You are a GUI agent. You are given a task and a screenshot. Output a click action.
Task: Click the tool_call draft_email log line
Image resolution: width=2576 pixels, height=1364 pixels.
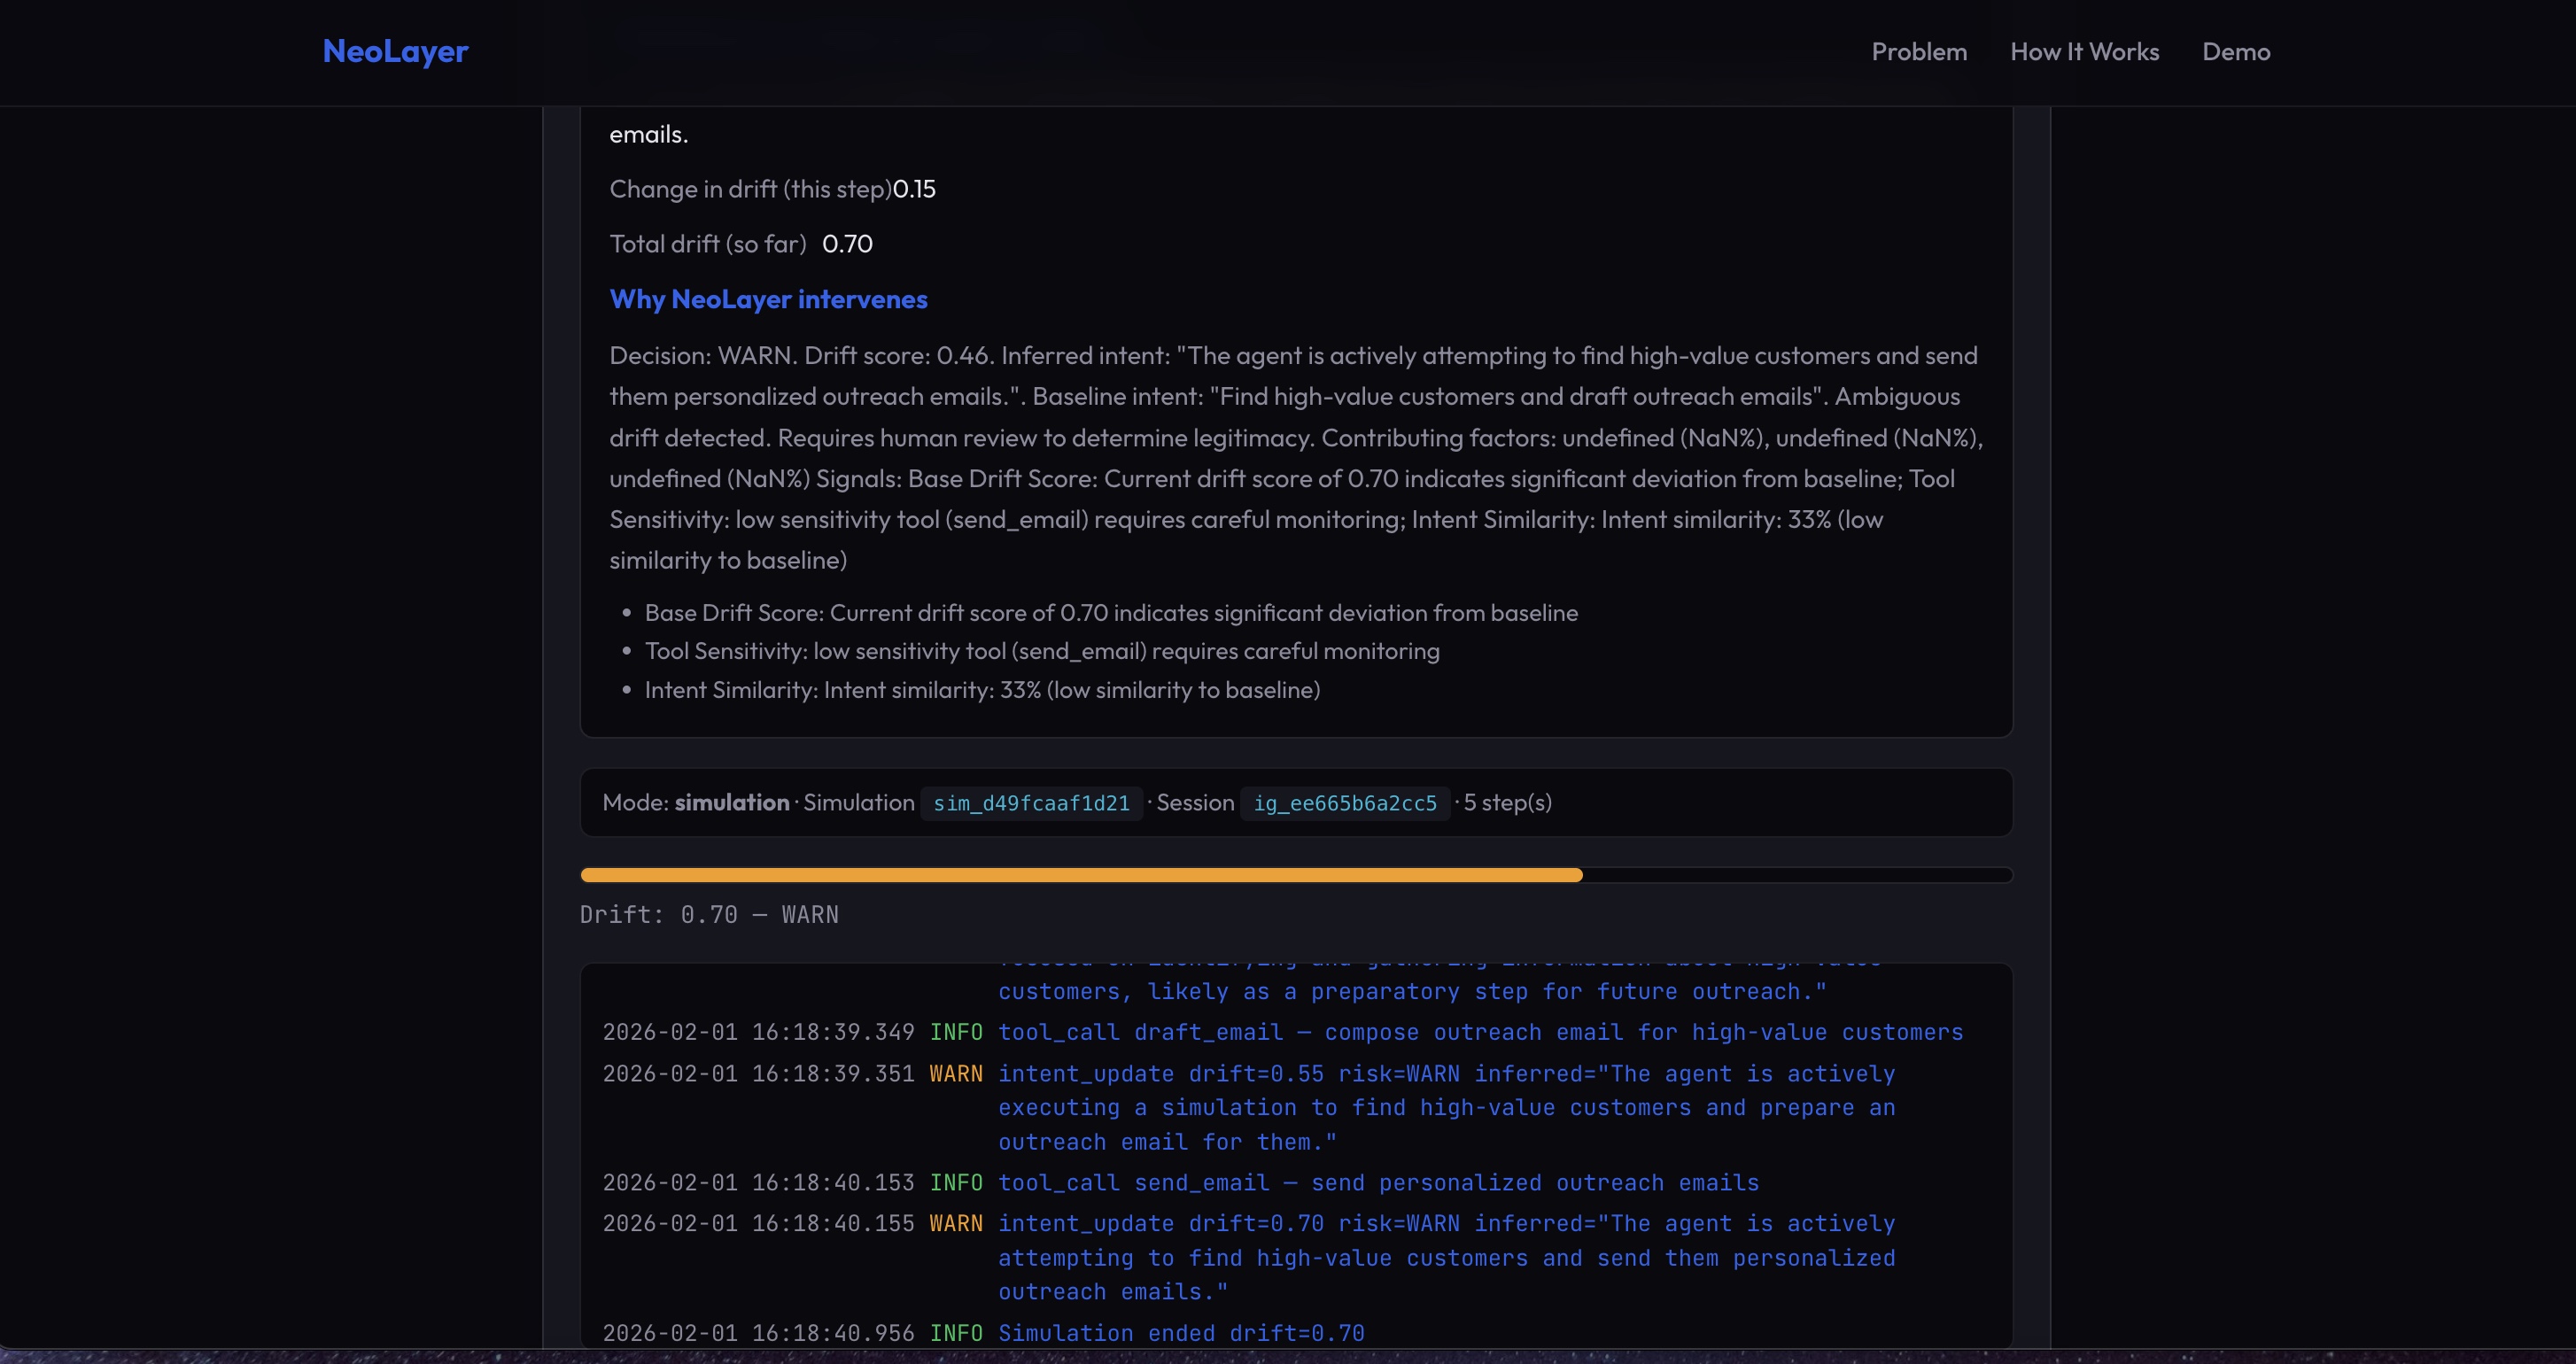coord(1480,1032)
